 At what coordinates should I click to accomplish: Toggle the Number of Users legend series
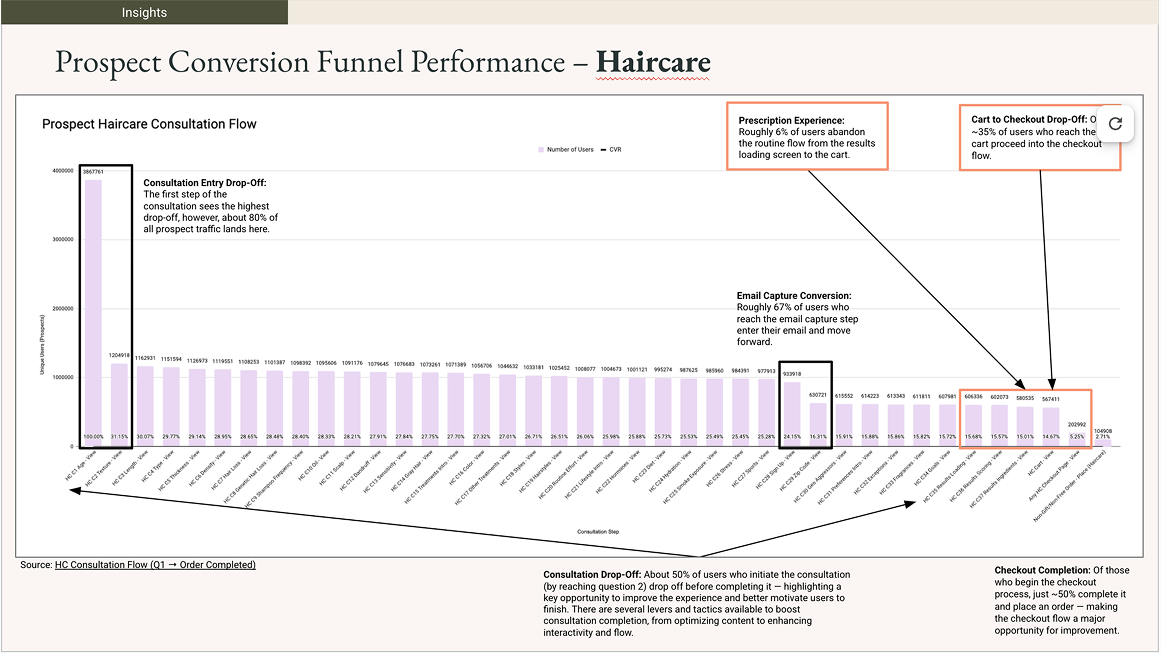tap(570, 149)
